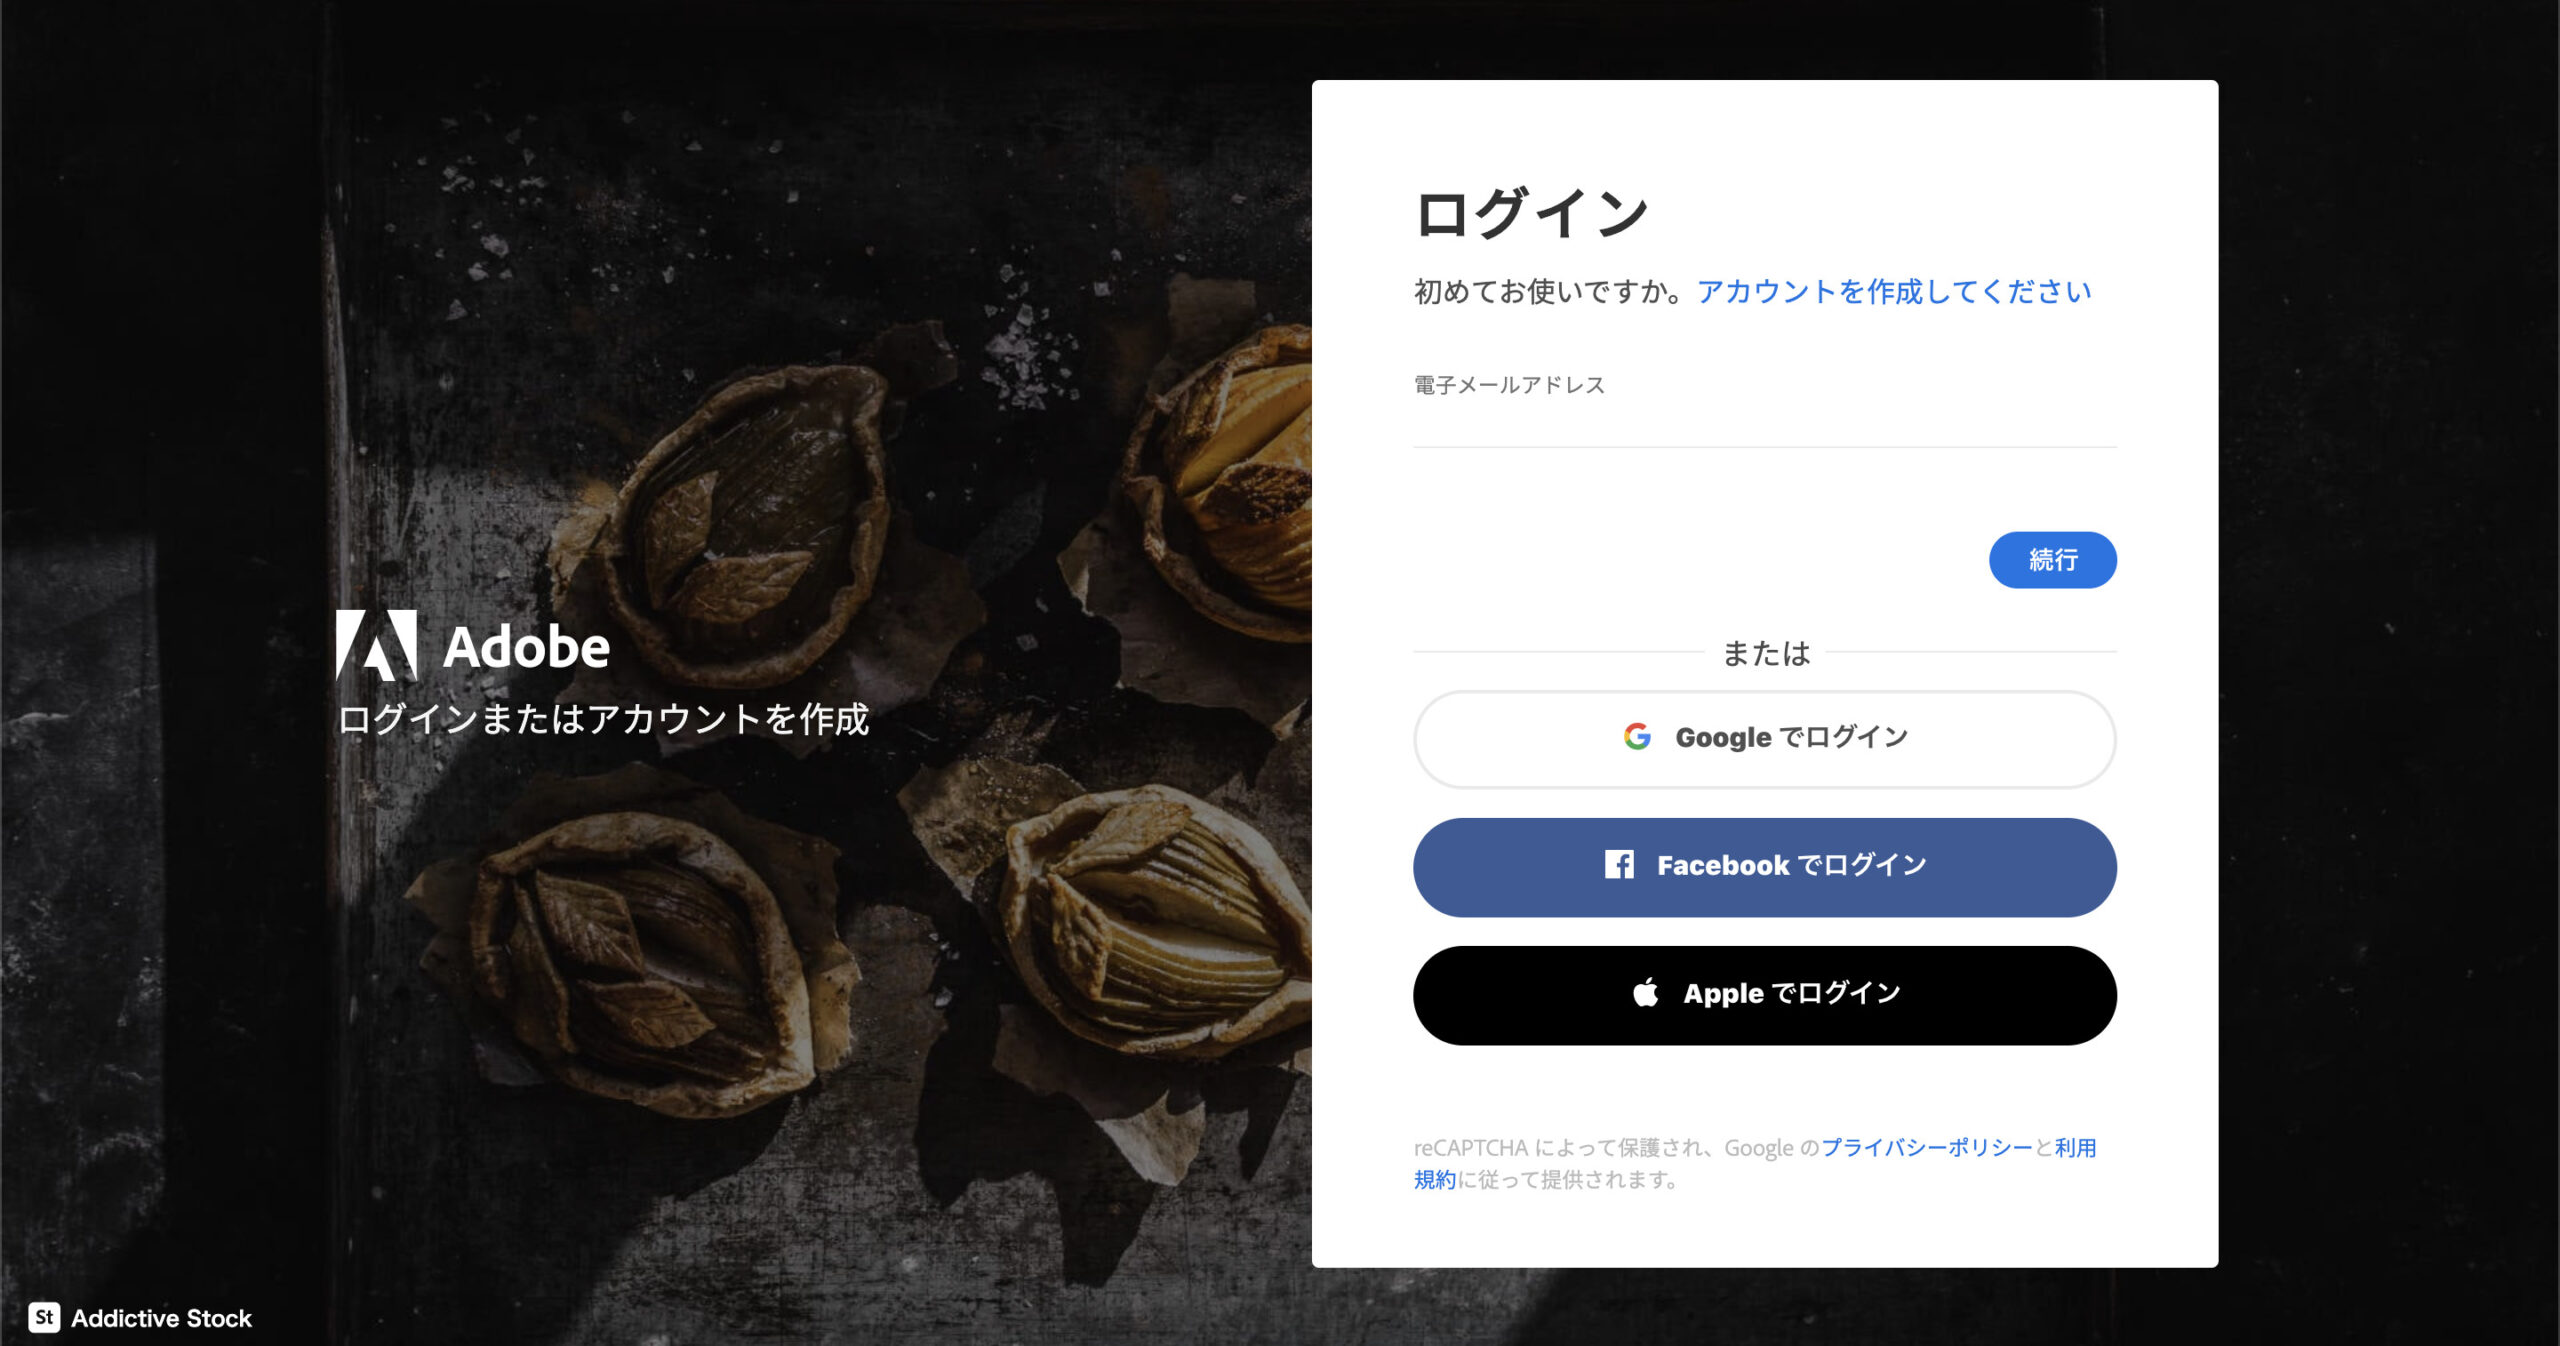Open the アカウントを作成してください link

pyautogui.click(x=1894, y=291)
